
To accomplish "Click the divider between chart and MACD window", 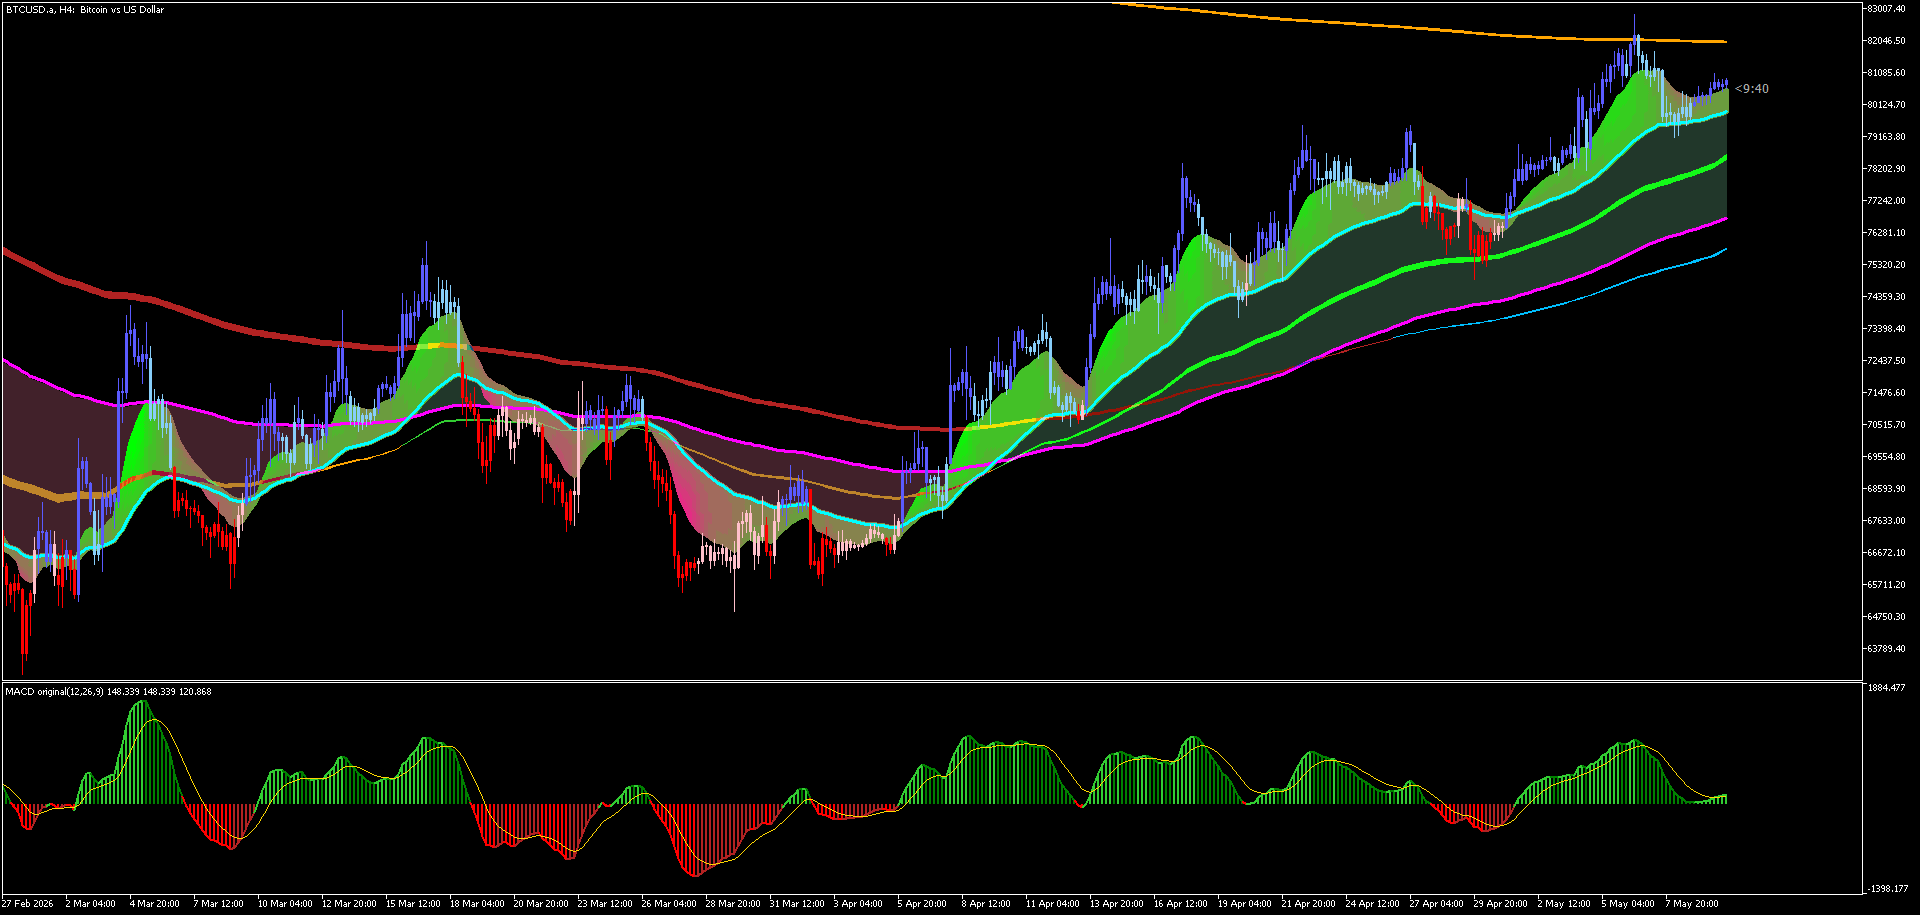I will [932, 681].
